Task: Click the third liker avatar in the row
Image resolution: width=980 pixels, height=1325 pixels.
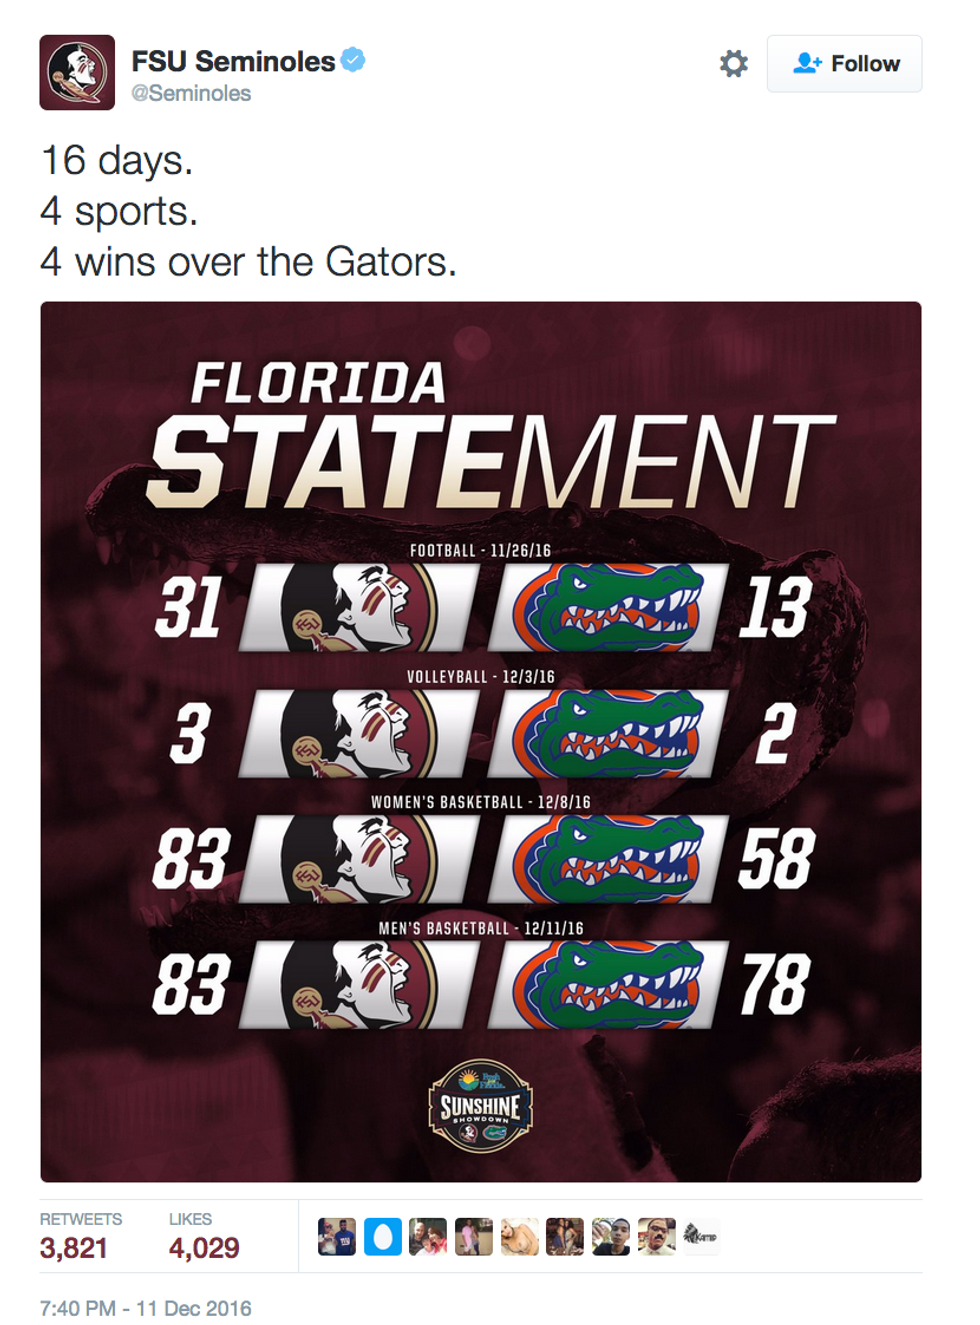Action: point(428,1237)
